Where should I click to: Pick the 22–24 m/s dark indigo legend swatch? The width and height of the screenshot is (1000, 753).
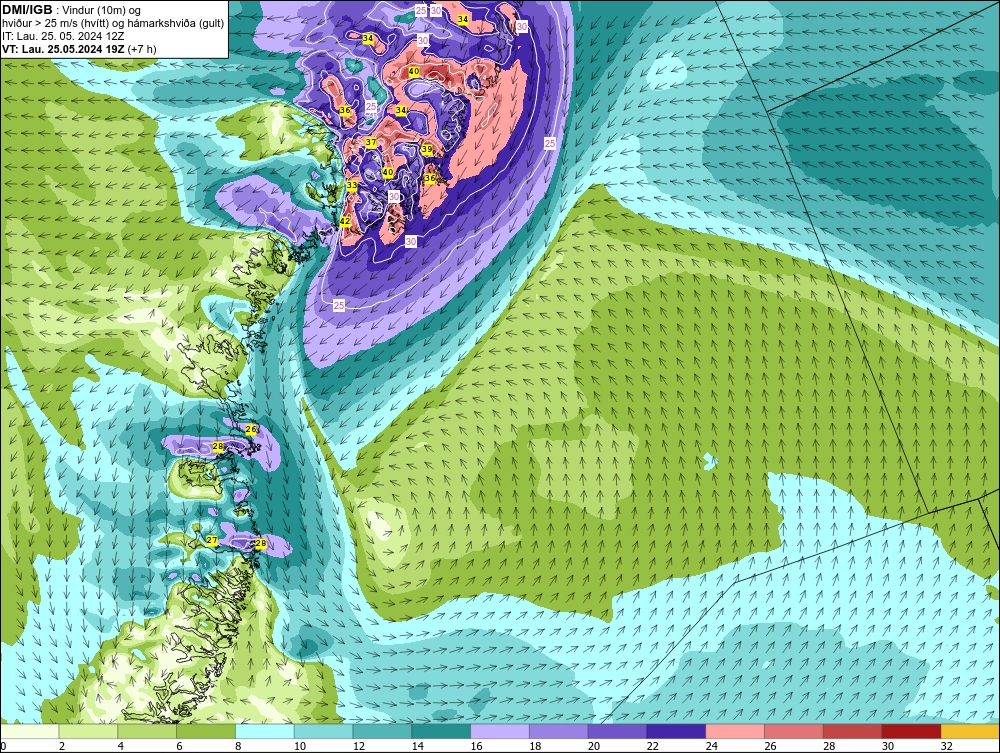point(676,731)
